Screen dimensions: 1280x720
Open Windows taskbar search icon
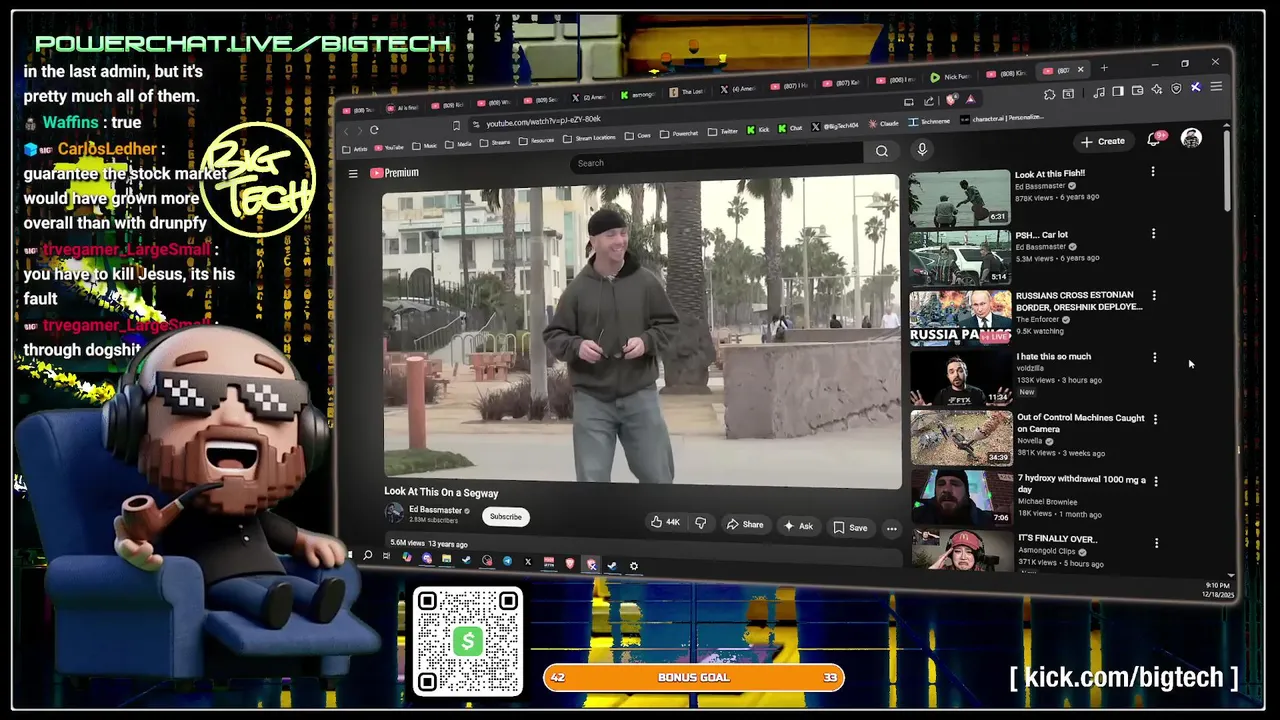(x=367, y=555)
